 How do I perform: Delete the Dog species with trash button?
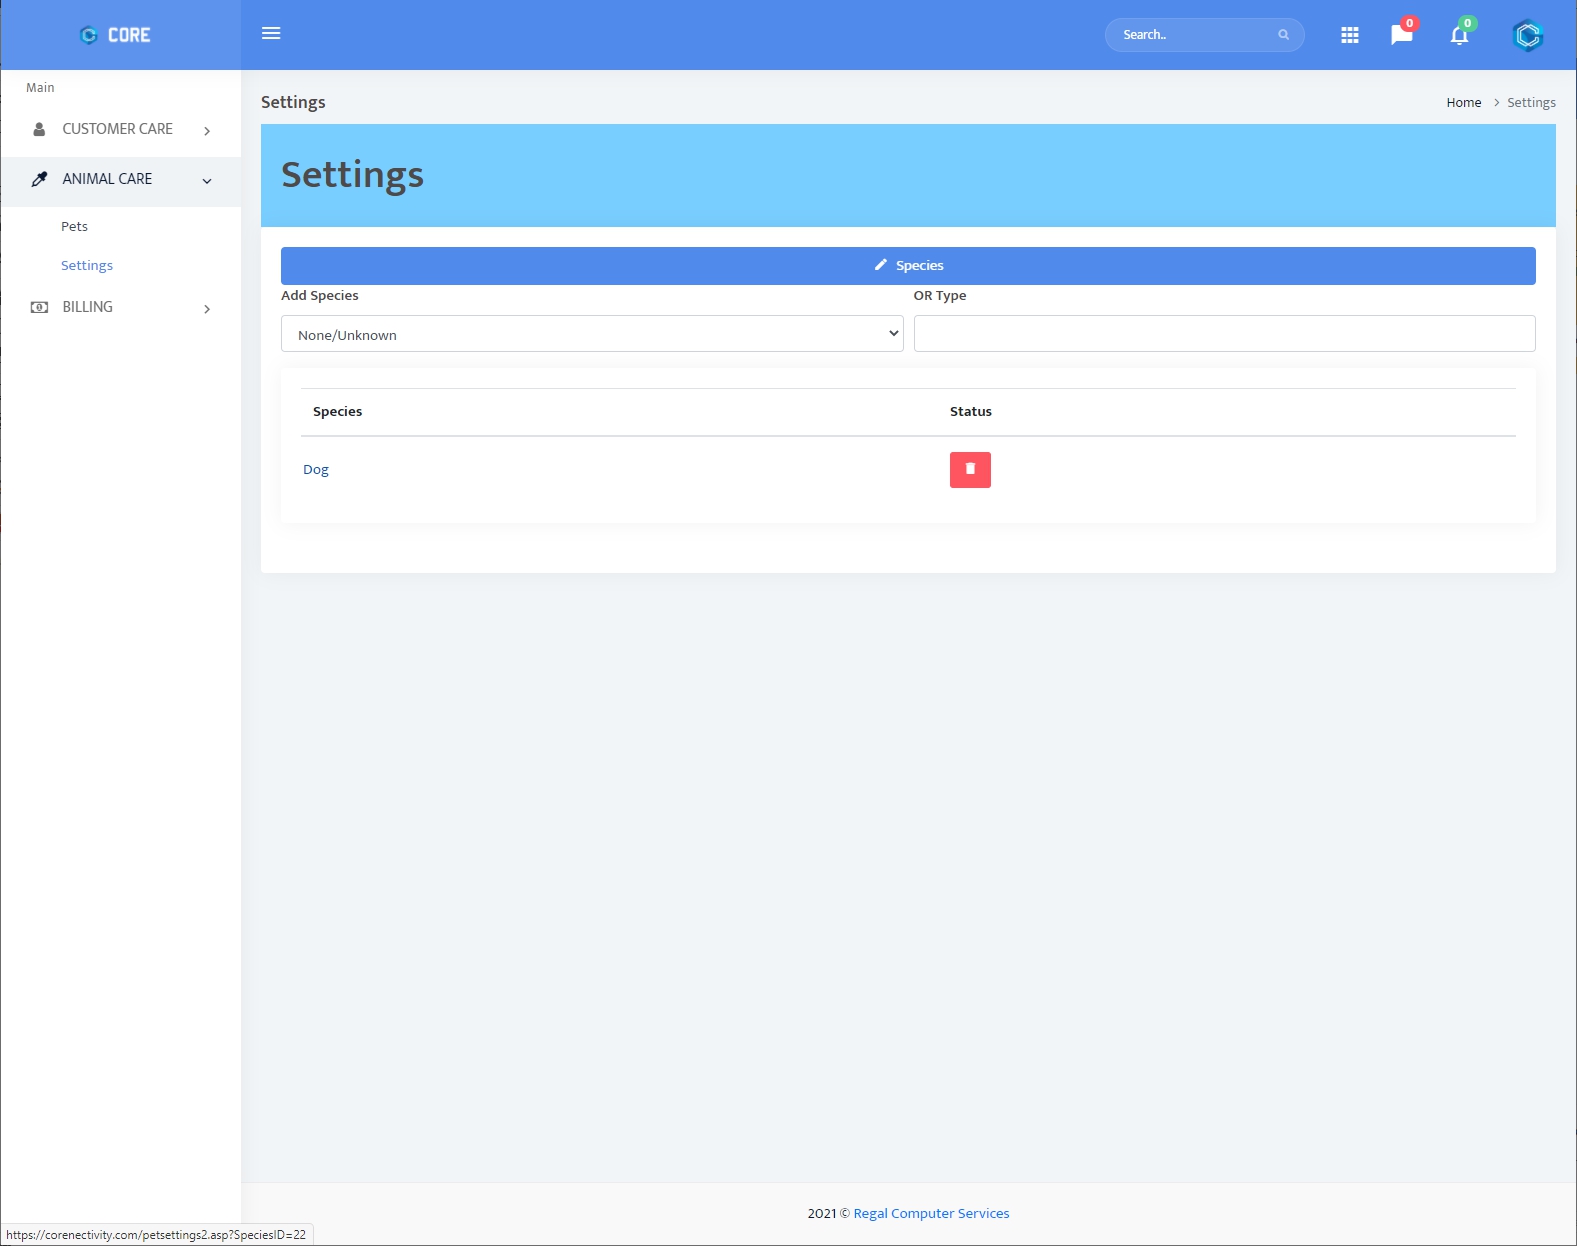click(x=970, y=470)
